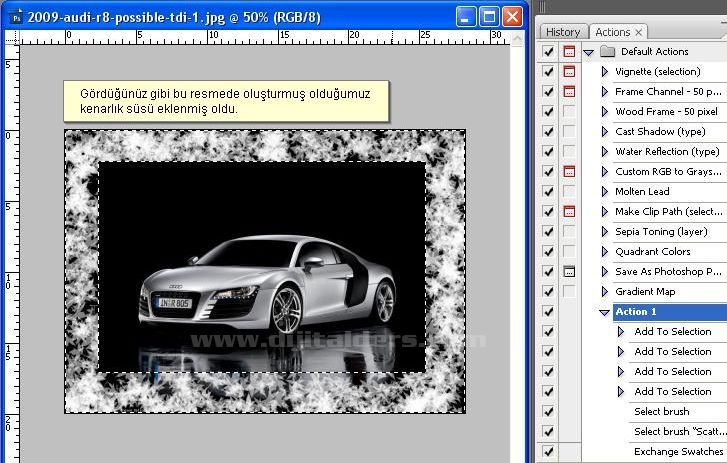Toggle dialog icon for Default Actions set

click(569, 51)
